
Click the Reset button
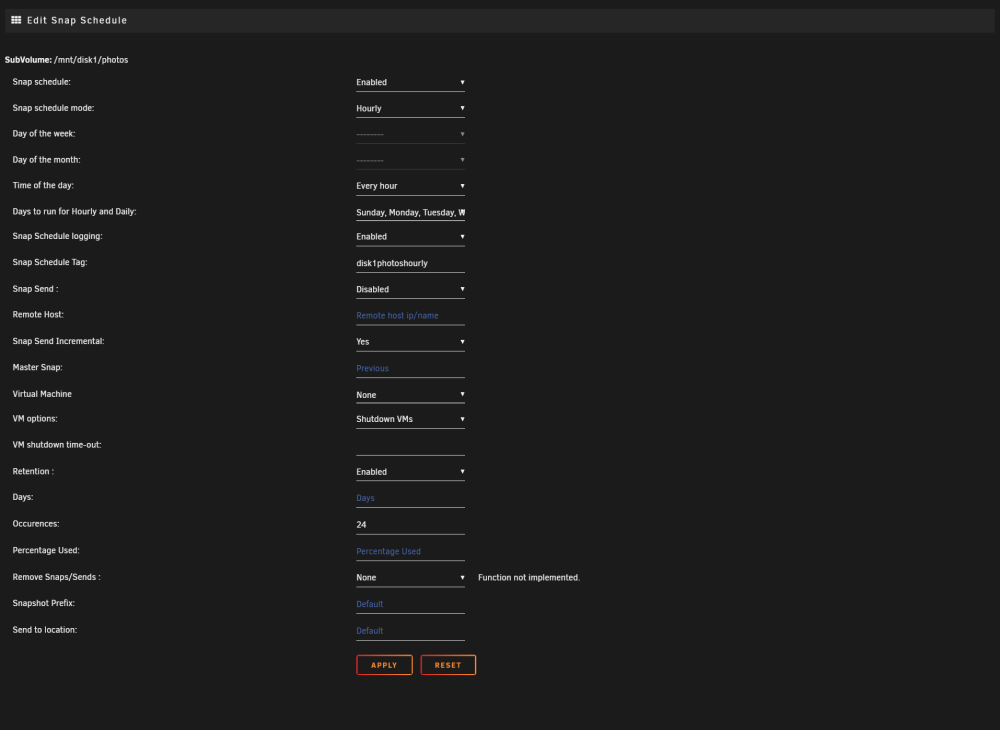point(448,665)
